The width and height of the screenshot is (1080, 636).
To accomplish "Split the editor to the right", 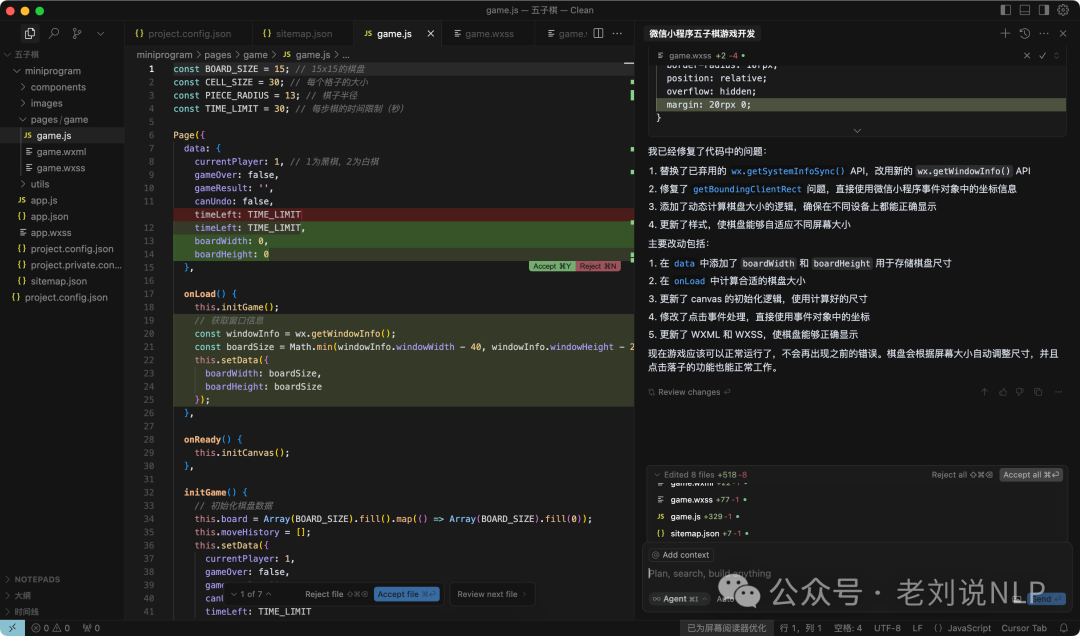I will 599,33.
